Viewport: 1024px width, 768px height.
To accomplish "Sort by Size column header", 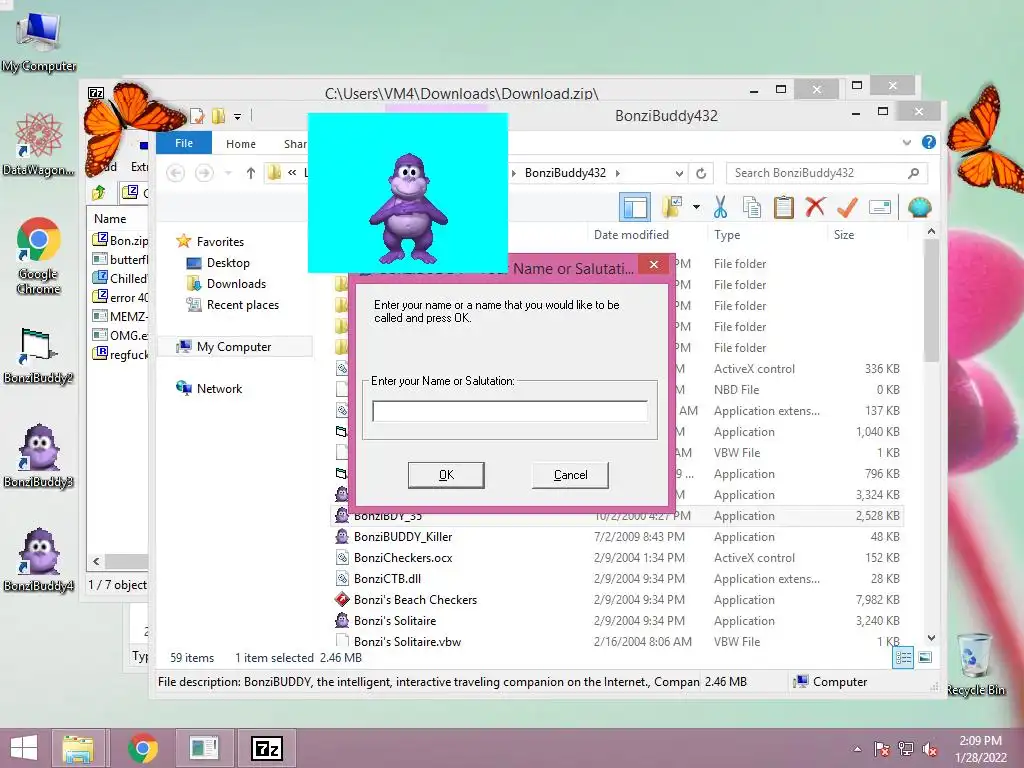I will pyautogui.click(x=844, y=234).
